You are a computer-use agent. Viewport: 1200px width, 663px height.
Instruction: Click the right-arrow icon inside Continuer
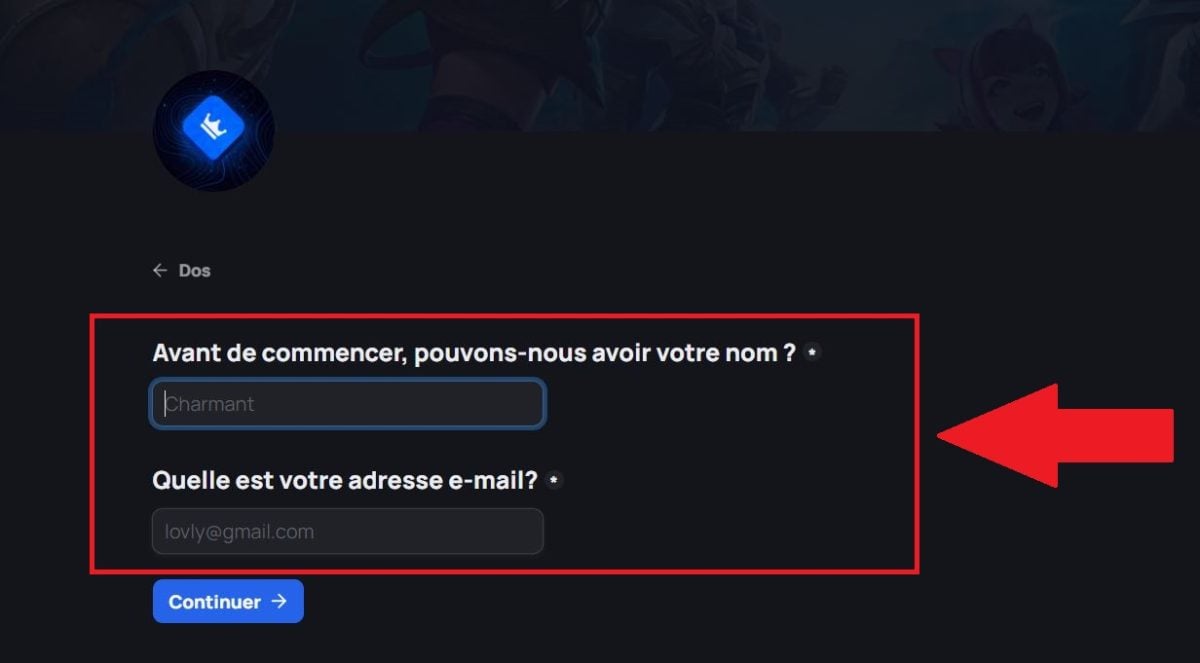(279, 601)
